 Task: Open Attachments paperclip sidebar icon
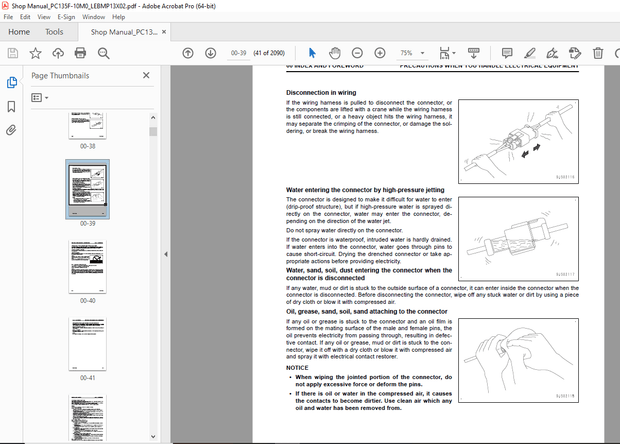coord(11,130)
